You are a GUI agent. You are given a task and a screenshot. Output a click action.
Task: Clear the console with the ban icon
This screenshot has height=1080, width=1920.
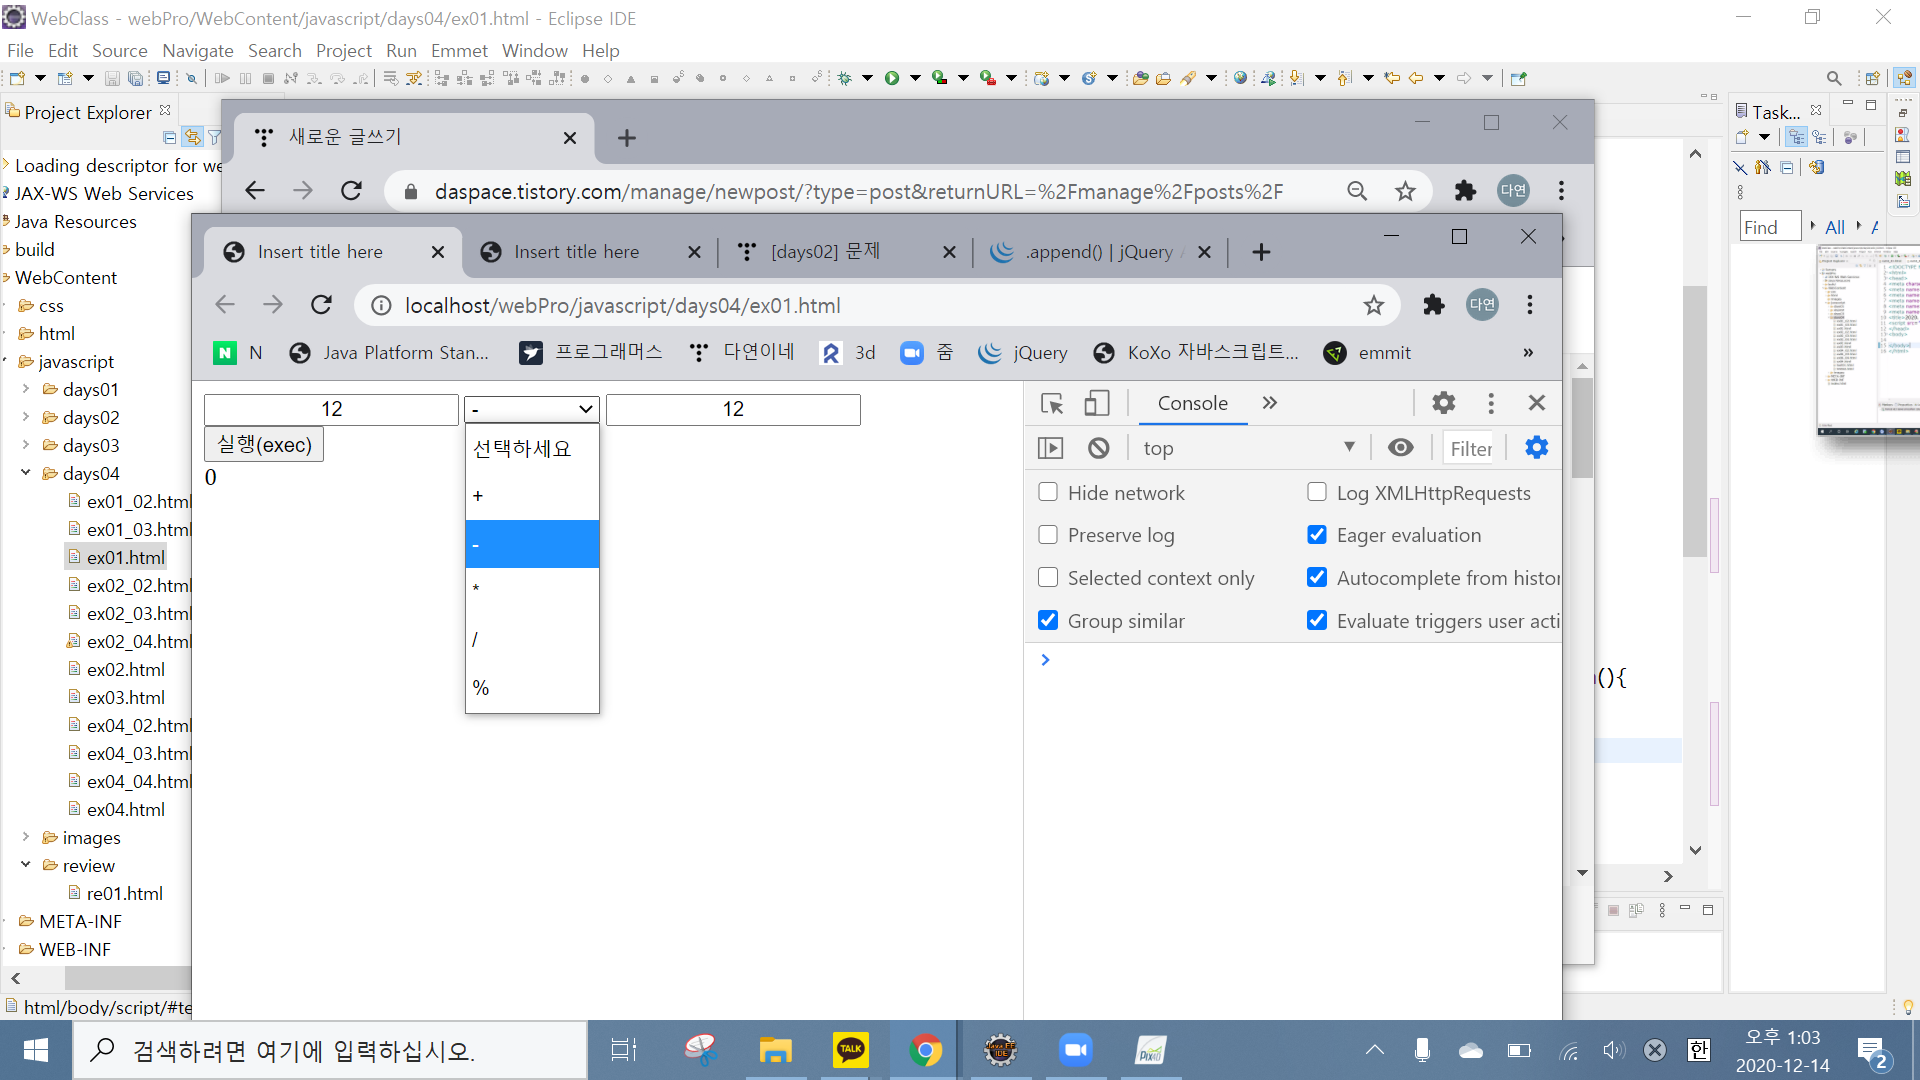pos(1099,448)
